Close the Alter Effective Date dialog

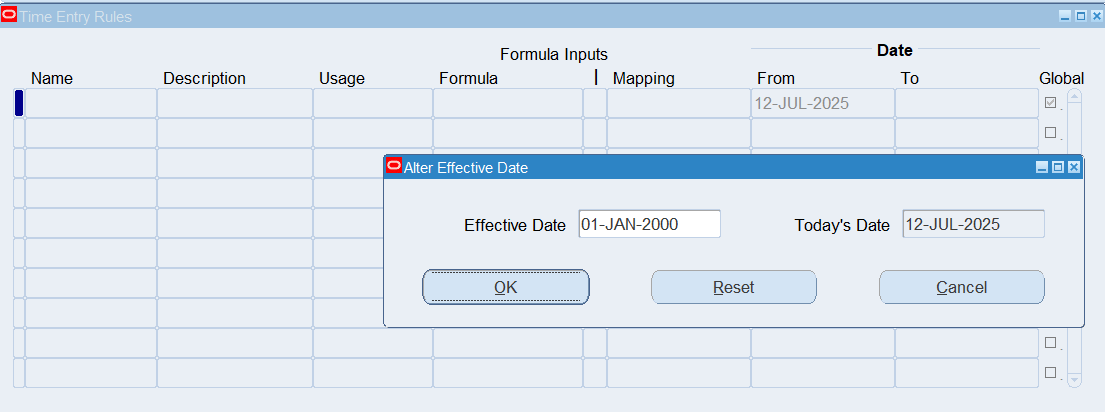(x=1073, y=168)
